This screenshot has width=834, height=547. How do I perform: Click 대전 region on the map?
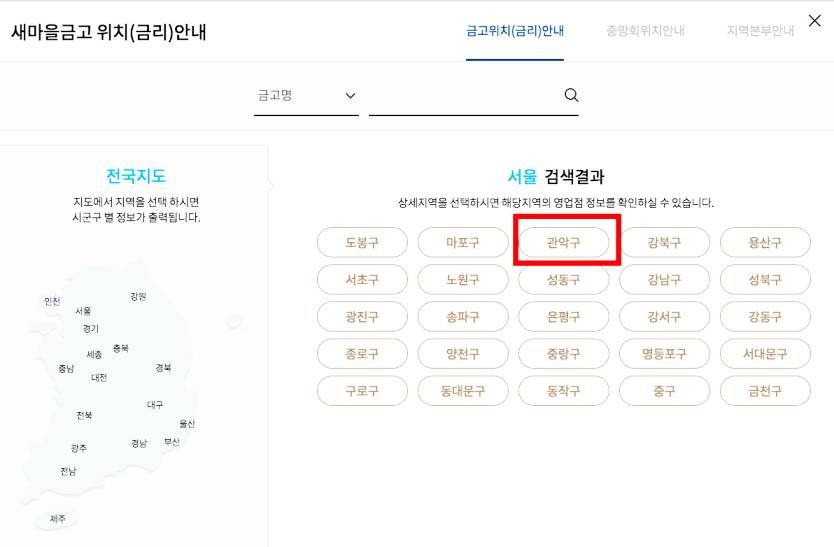(99, 378)
